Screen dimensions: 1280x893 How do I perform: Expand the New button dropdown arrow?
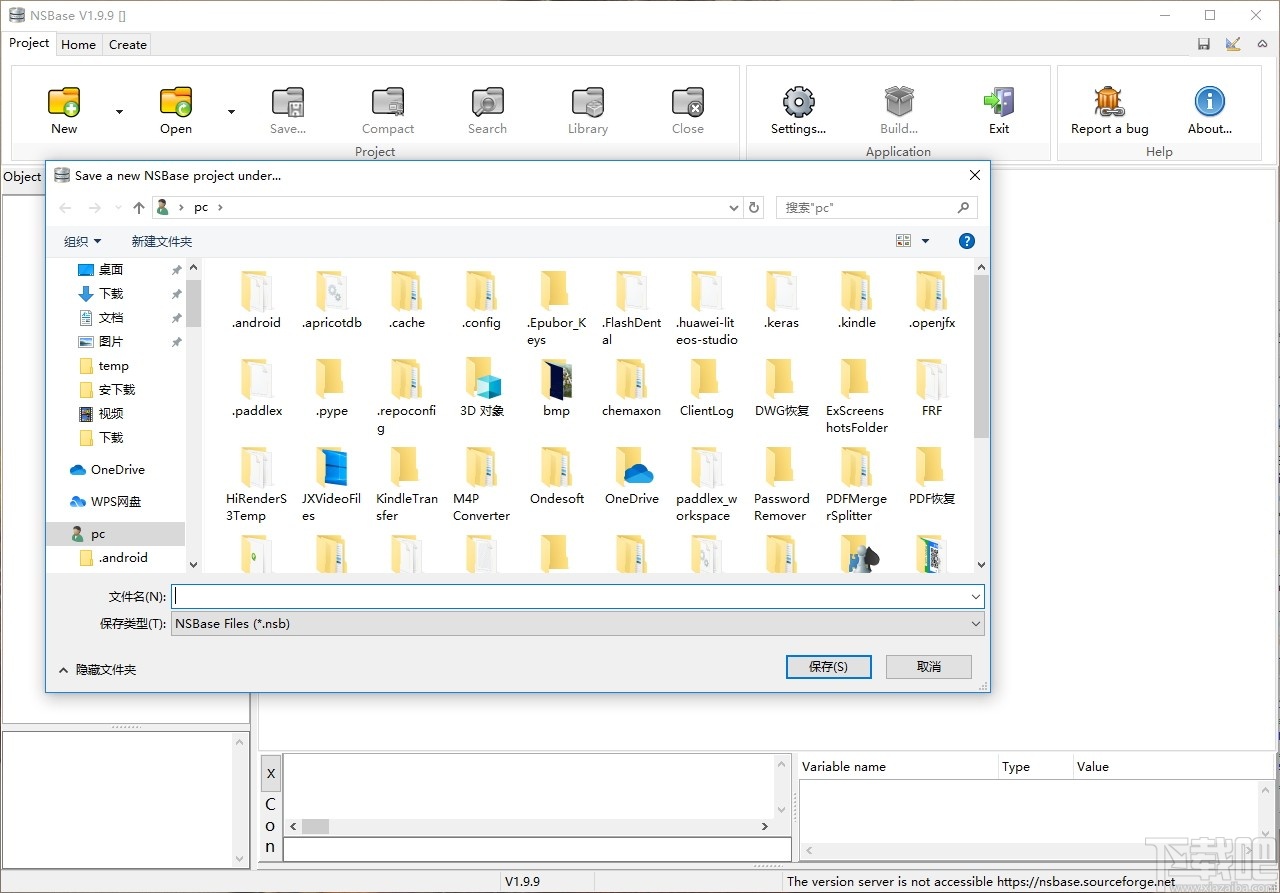119,112
